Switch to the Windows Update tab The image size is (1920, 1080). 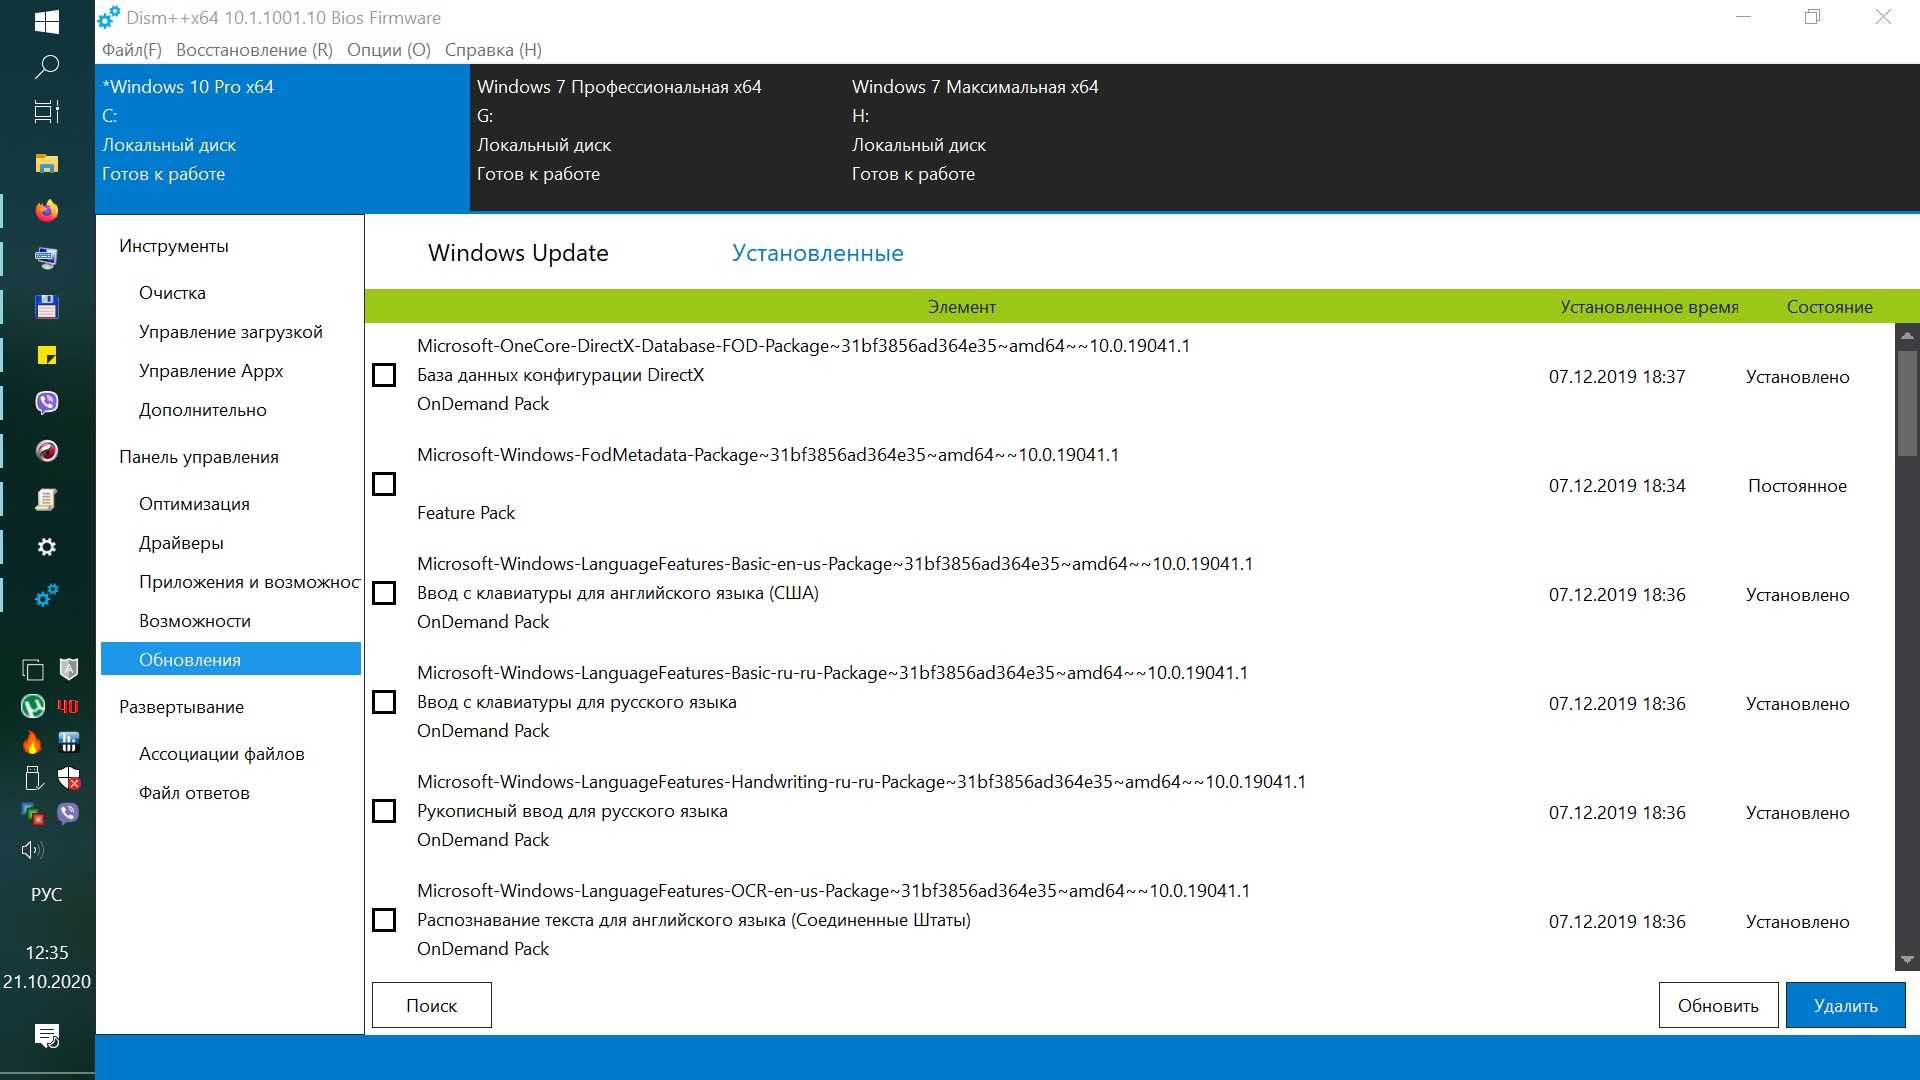click(x=518, y=253)
